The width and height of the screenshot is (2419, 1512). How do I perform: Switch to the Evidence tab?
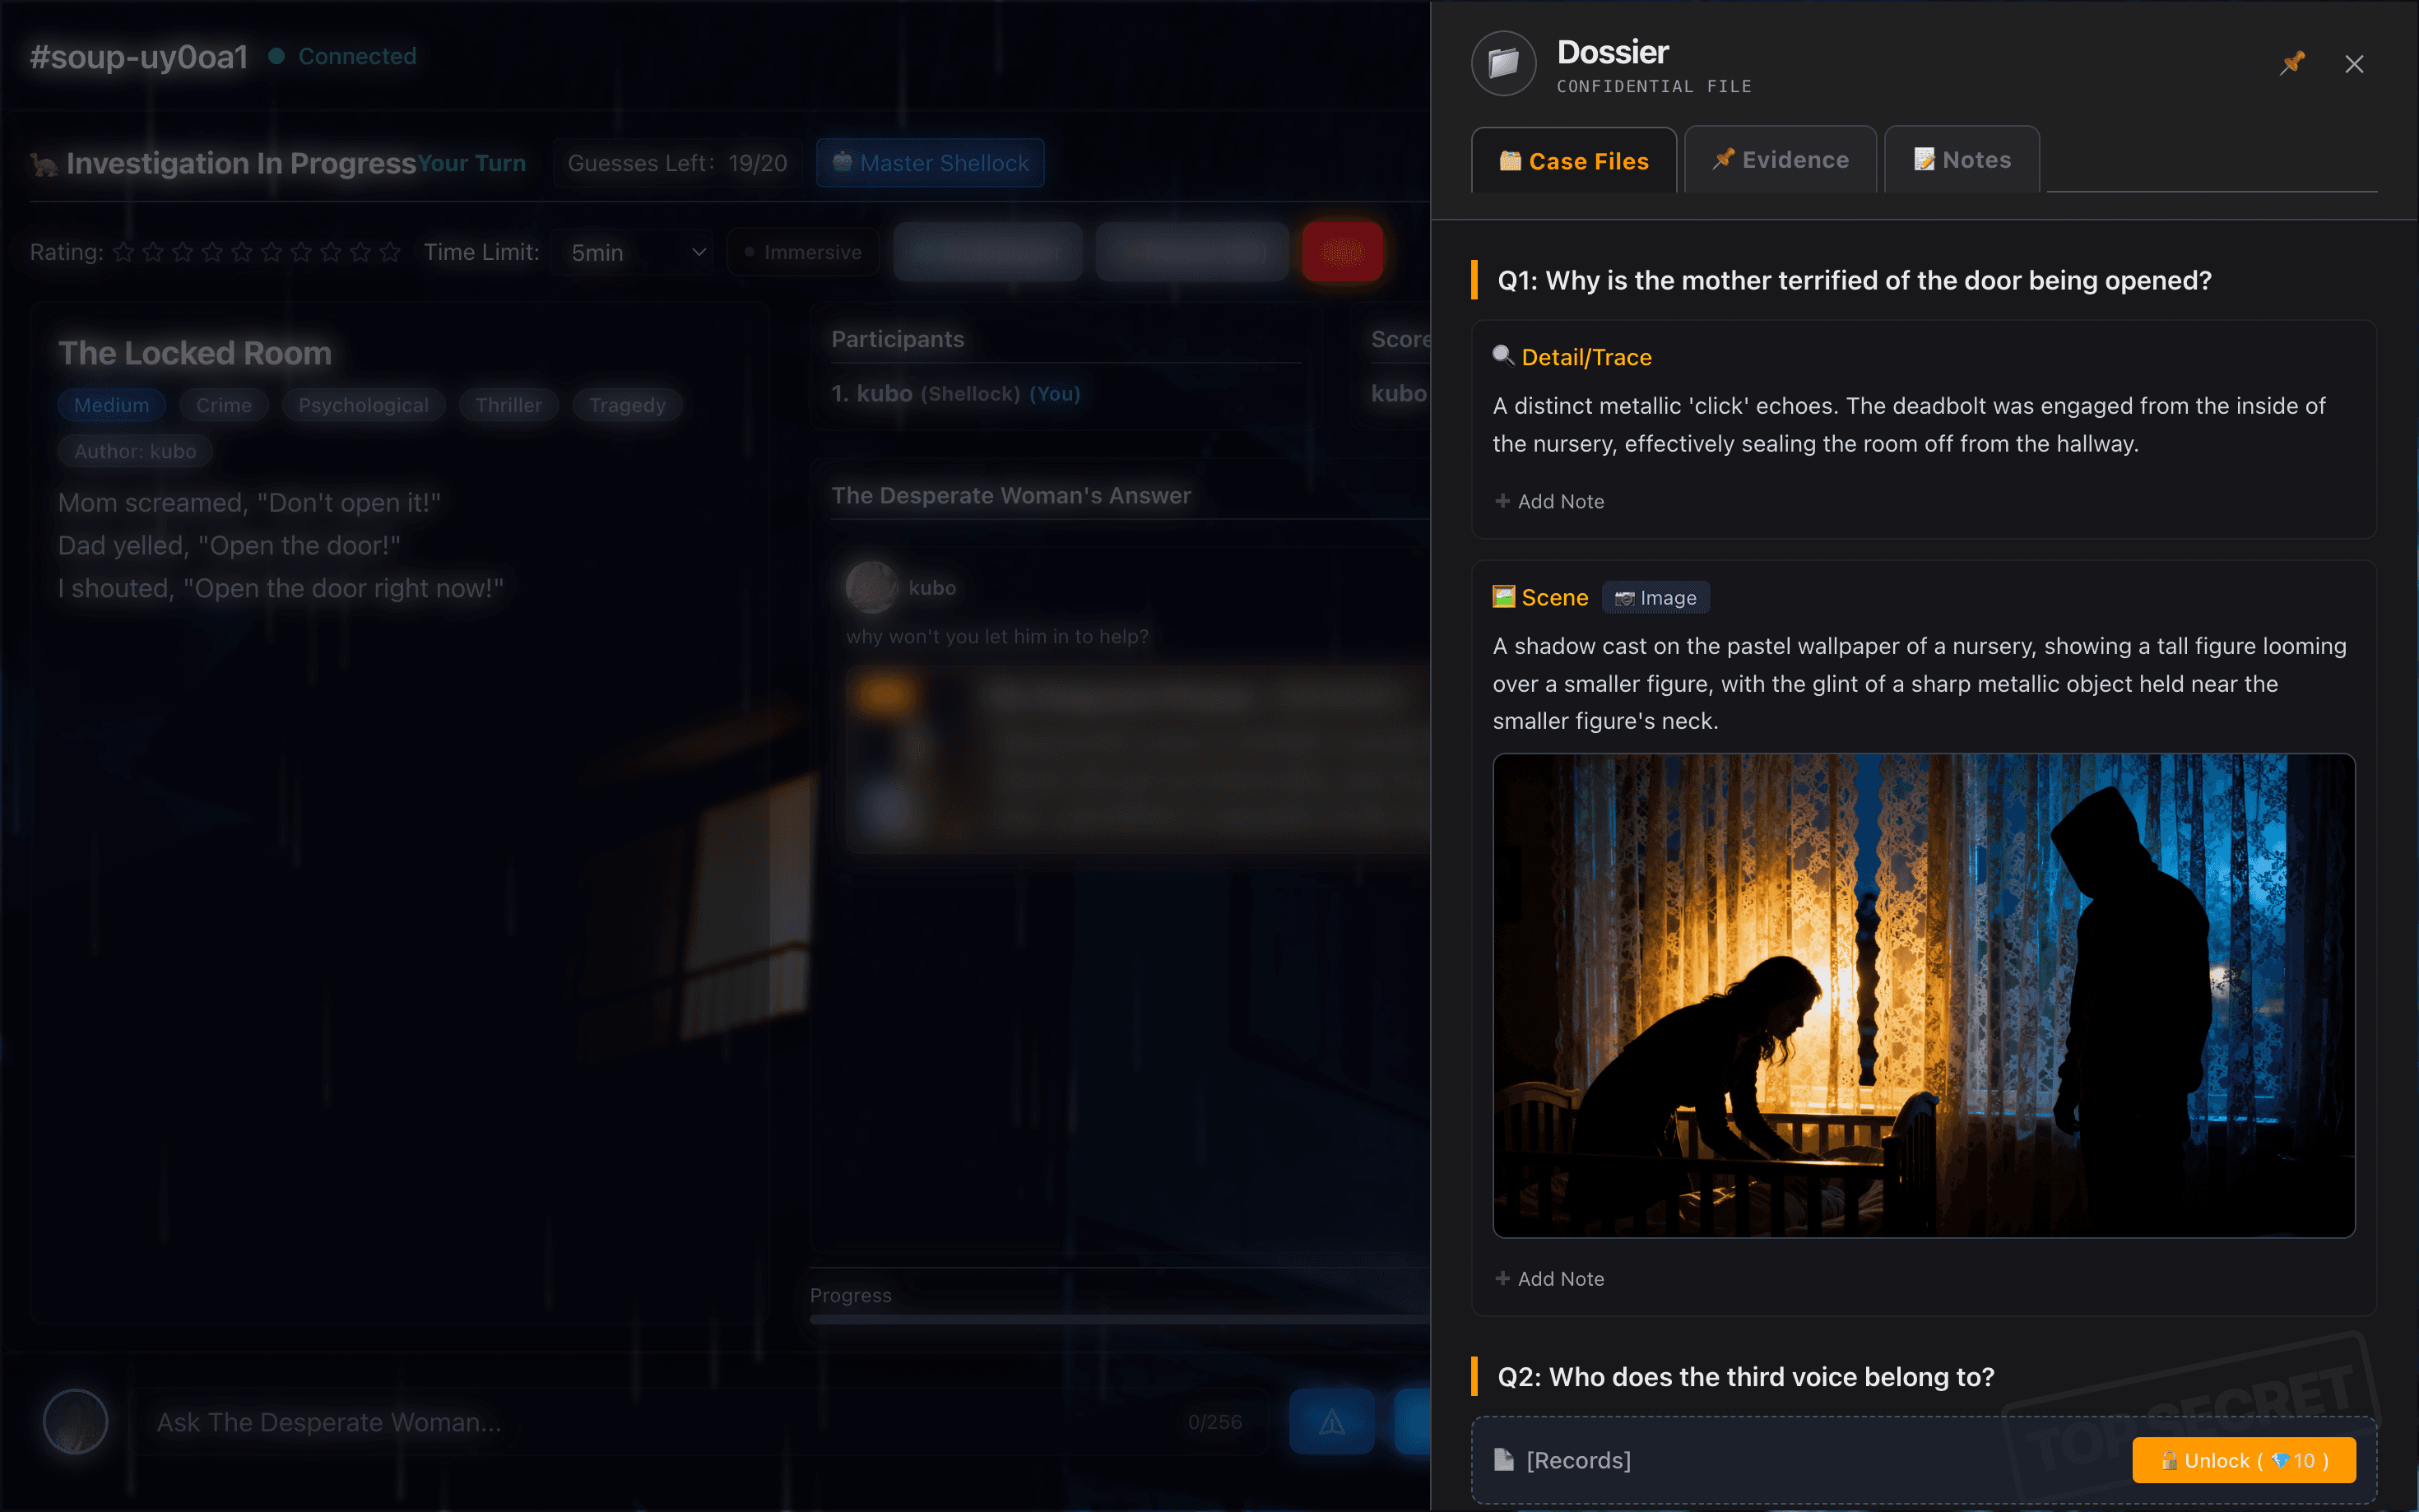tap(1780, 159)
